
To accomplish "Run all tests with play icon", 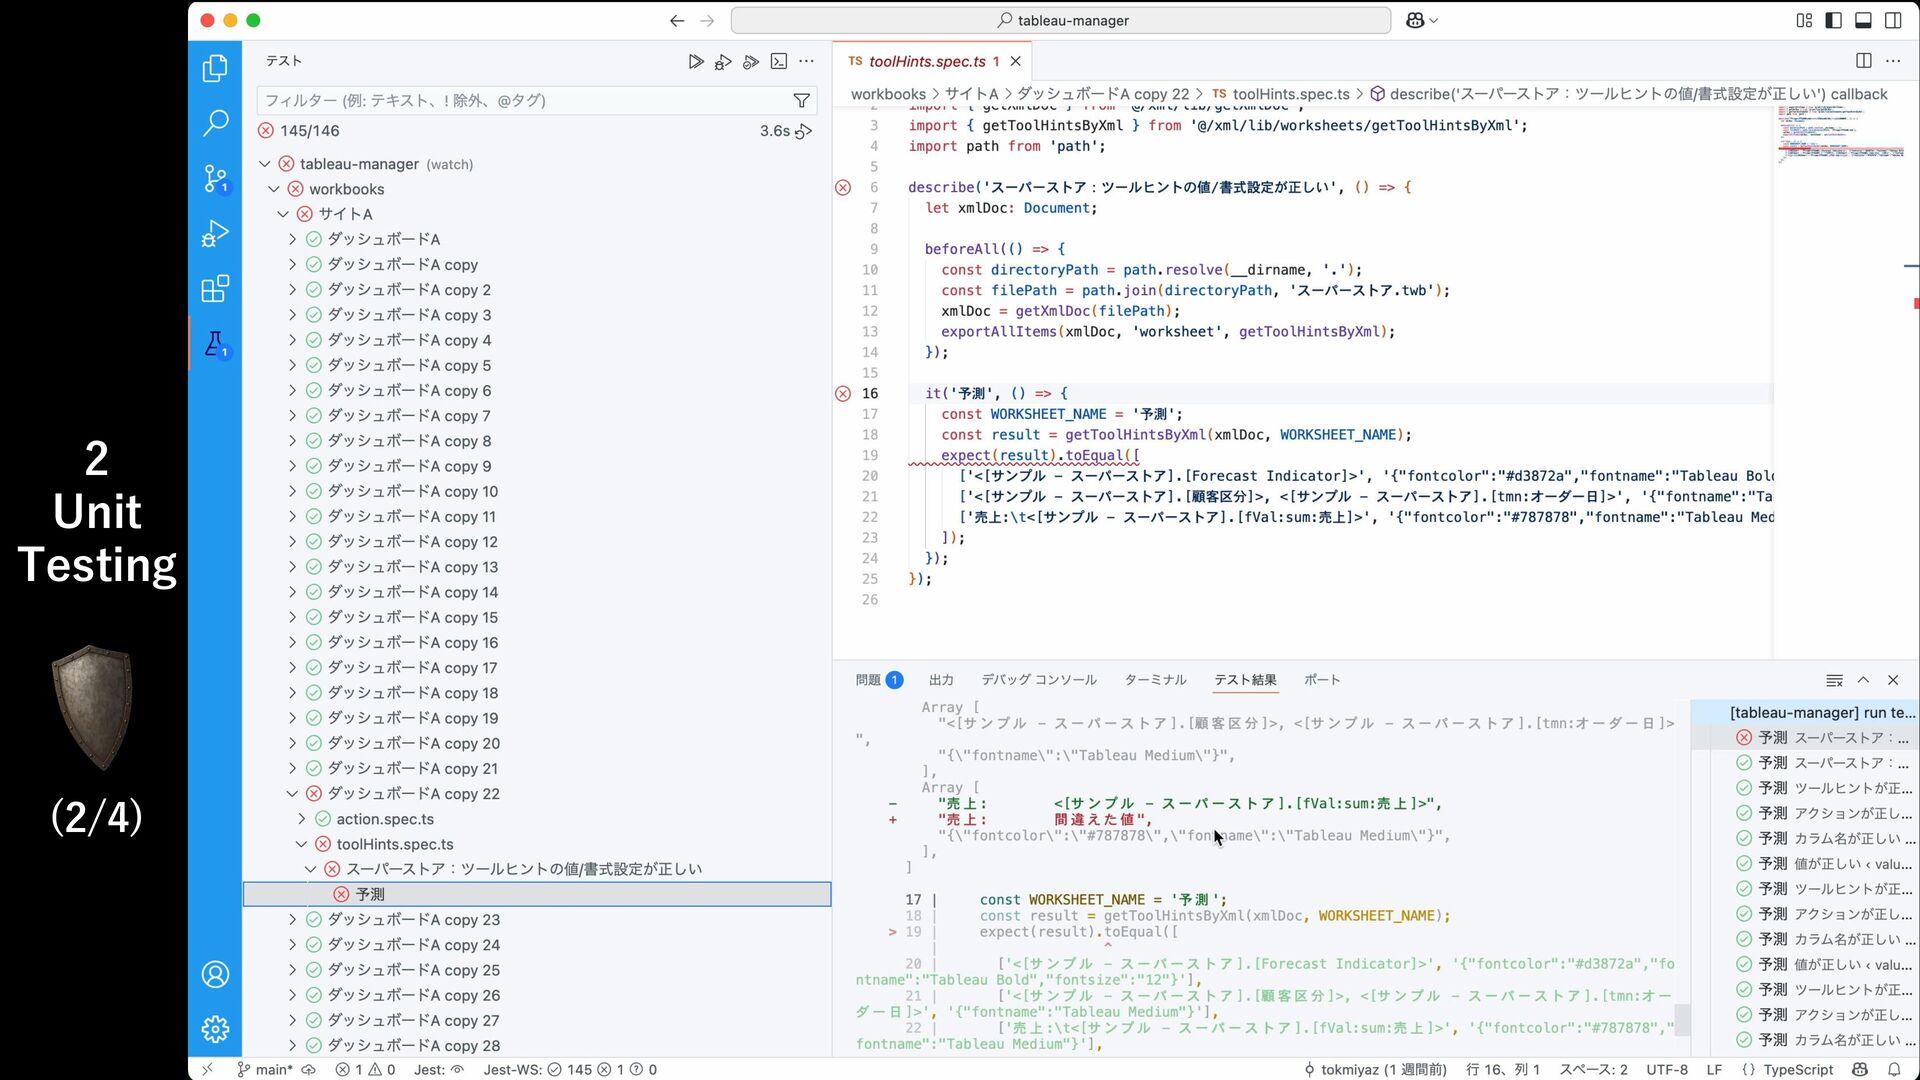I will (x=696, y=62).
